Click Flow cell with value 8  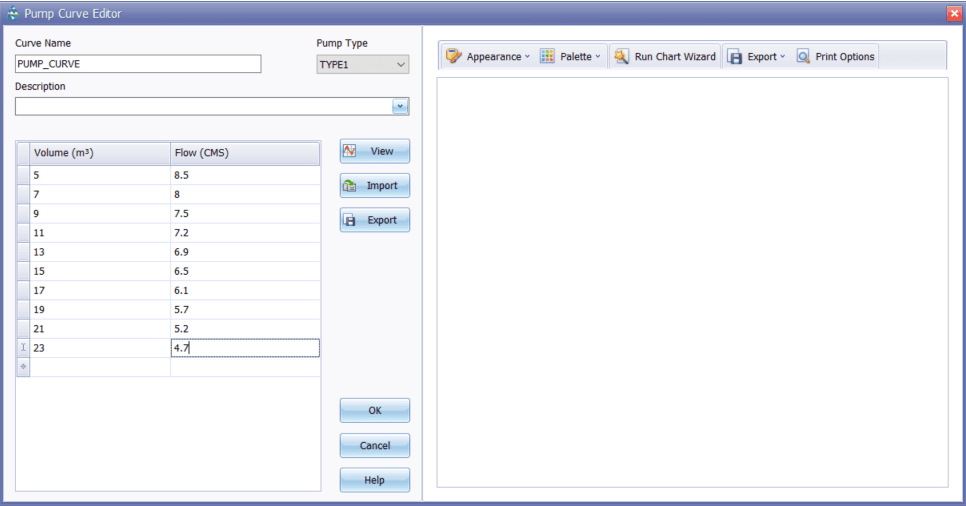pos(245,194)
